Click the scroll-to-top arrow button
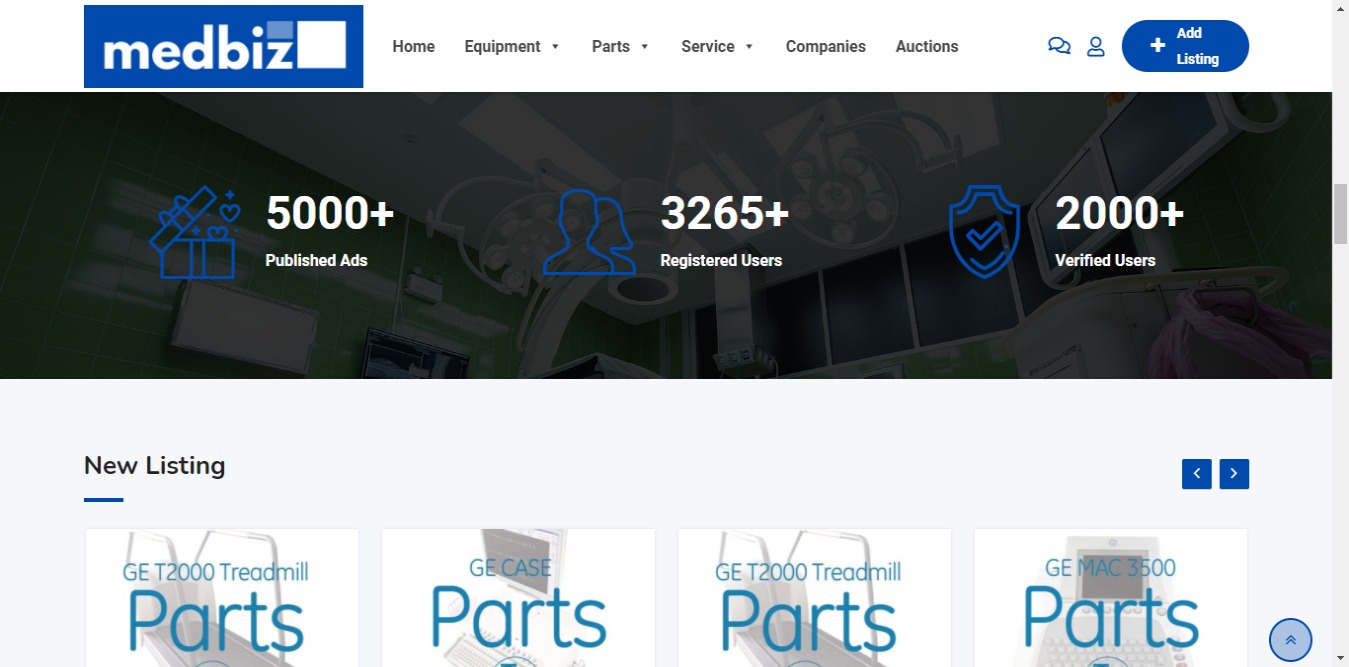The width and height of the screenshot is (1349, 667). tap(1290, 640)
